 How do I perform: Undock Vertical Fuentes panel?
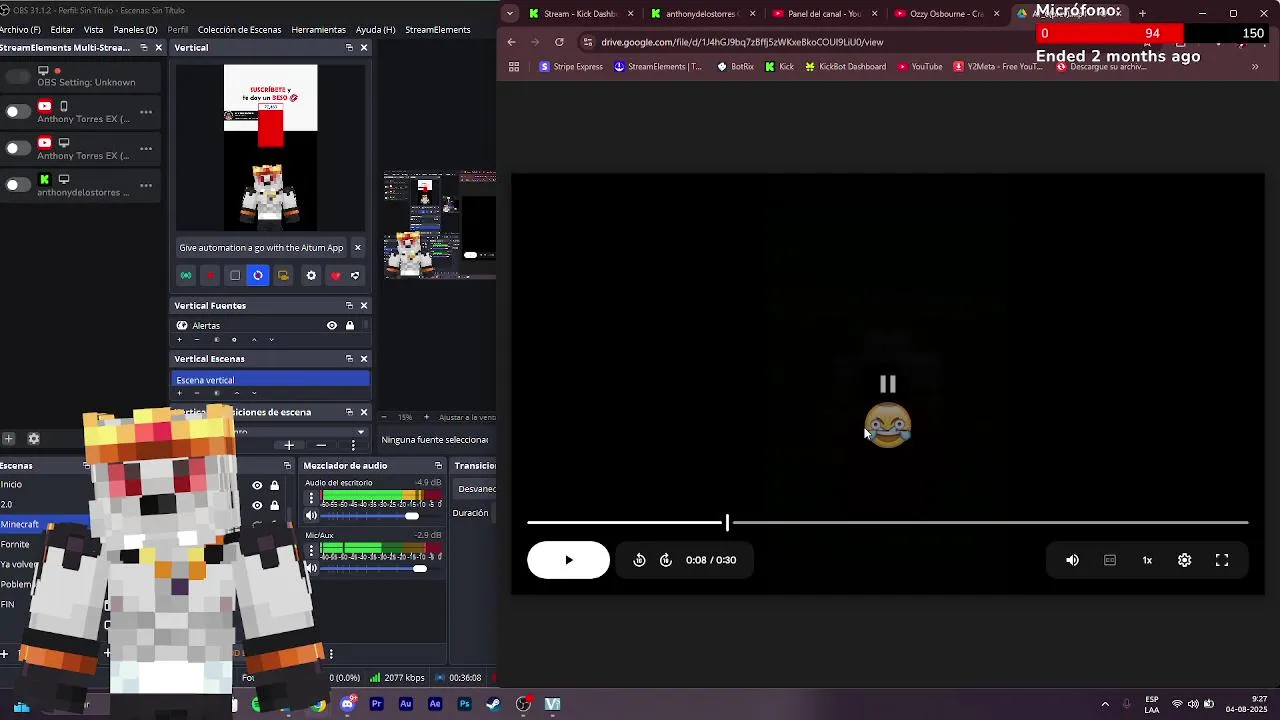[x=349, y=305]
